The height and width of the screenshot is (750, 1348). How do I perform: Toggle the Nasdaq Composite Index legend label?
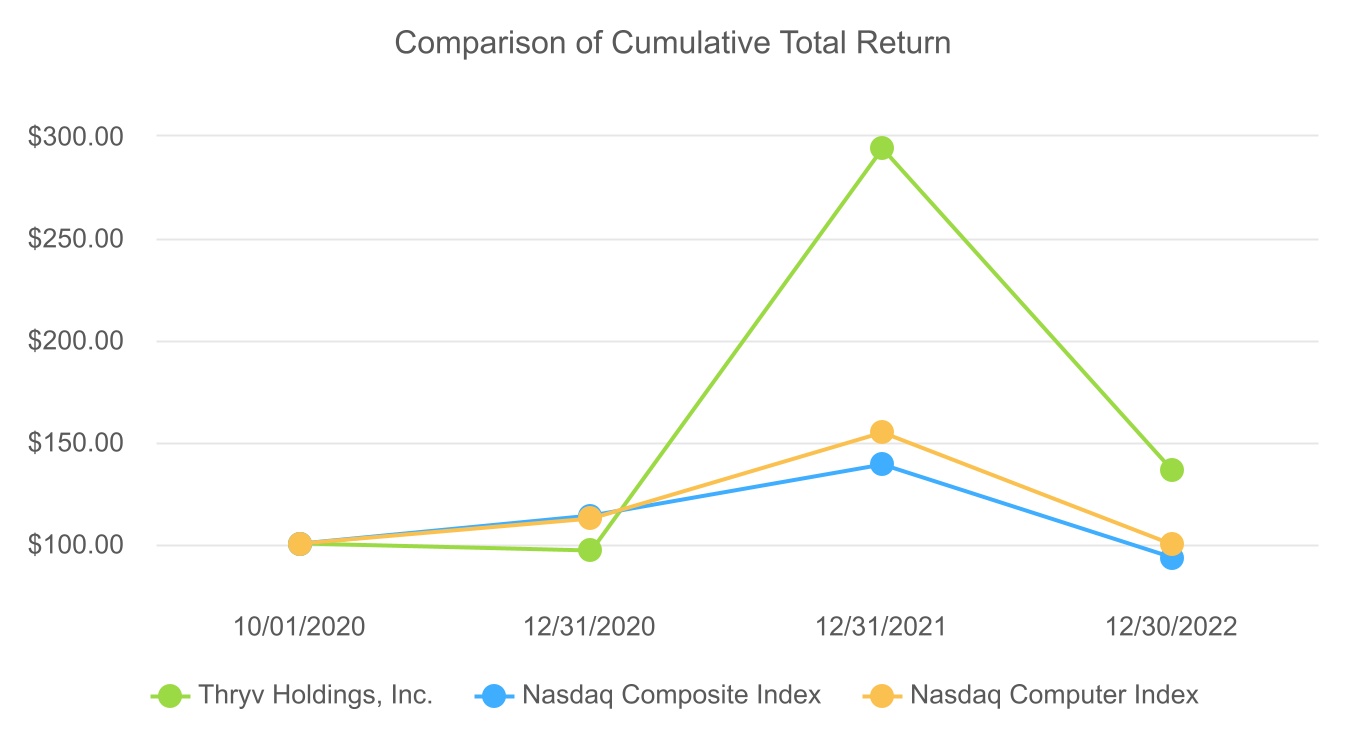[671, 695]
